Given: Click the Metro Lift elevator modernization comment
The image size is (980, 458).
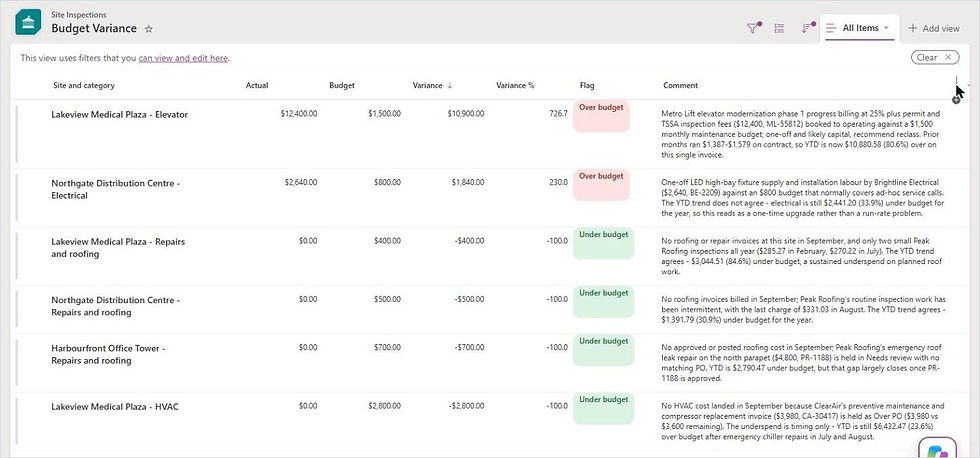Looking at the screenshot, I should 802,134.
